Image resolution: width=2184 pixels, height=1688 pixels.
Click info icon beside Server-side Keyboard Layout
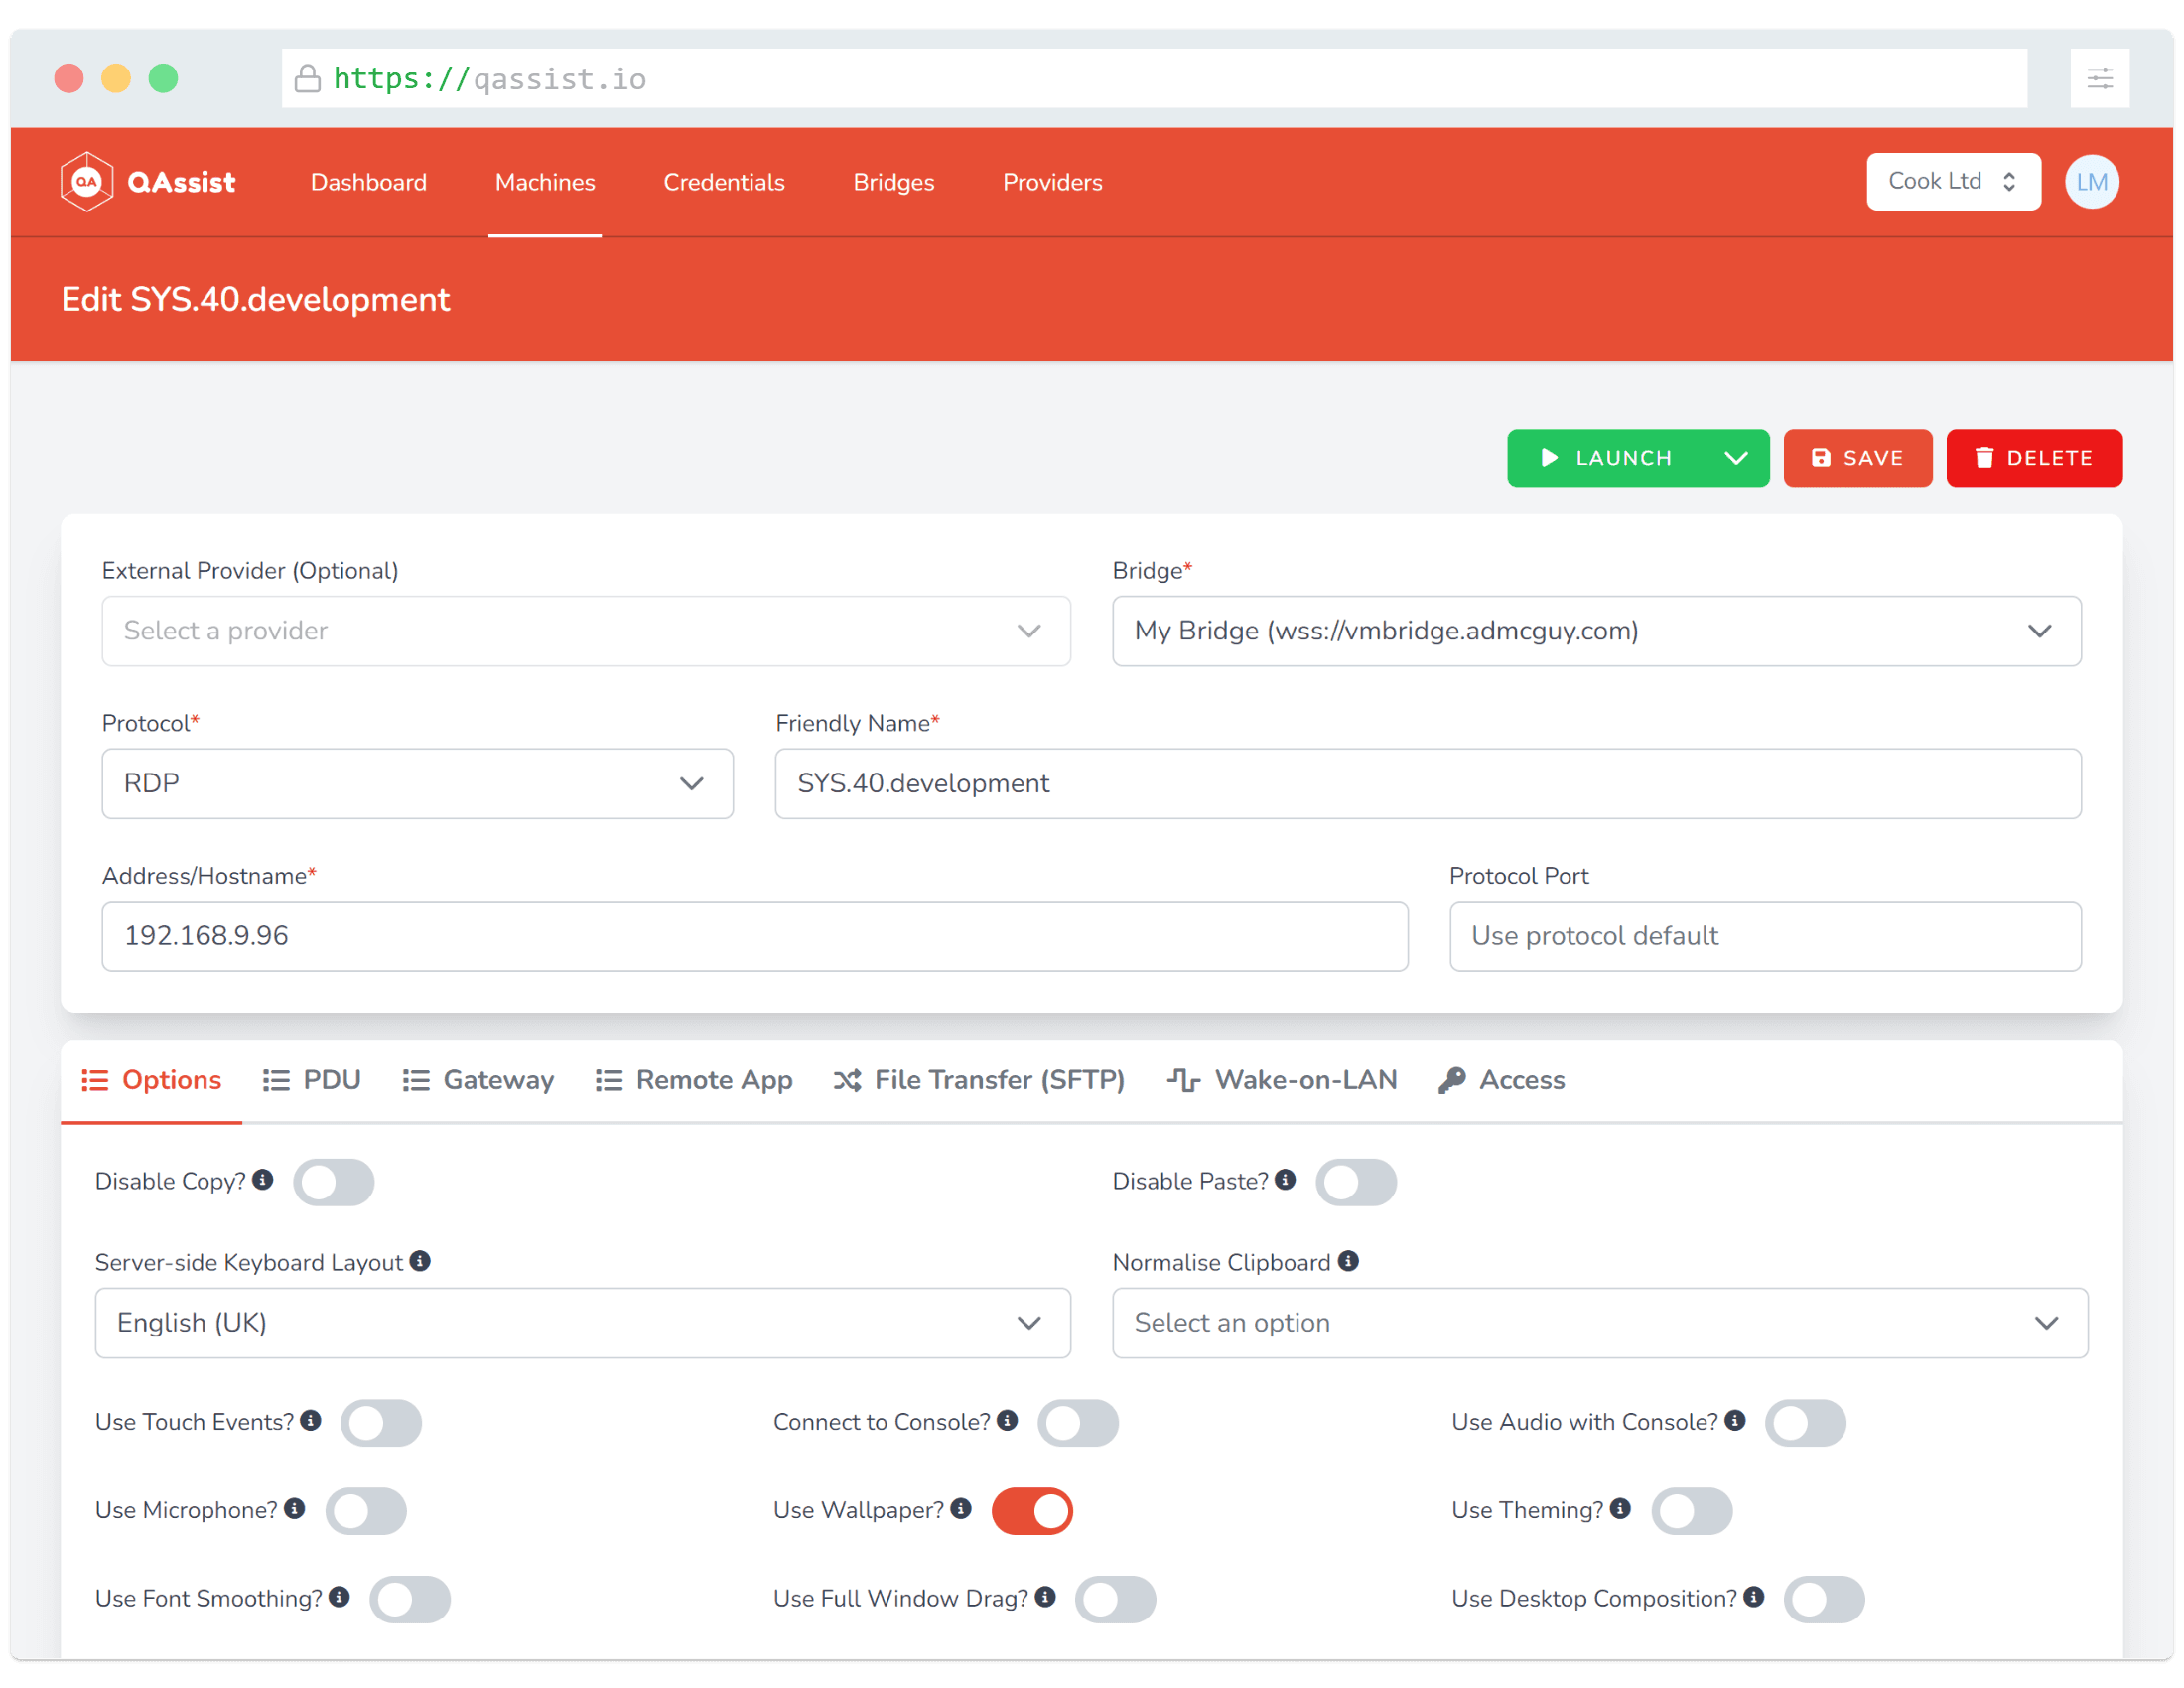420,1260
